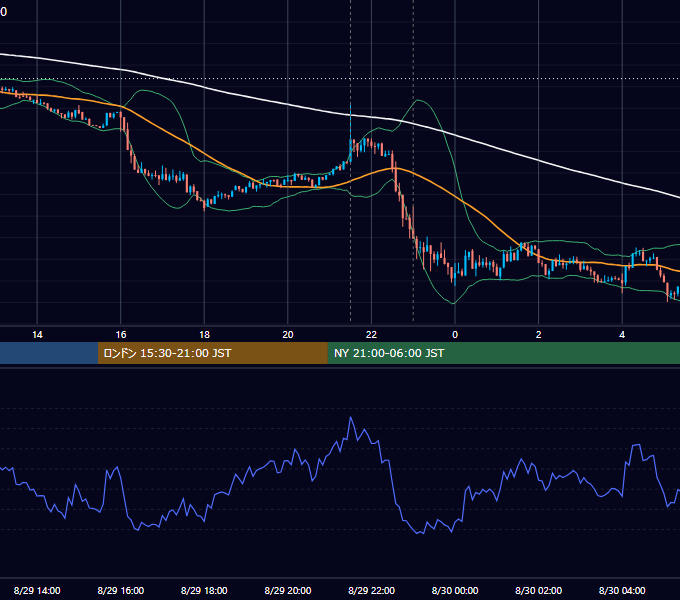This screenshot has width=680, height=600.
Task: Click the 4 hour axis label
Action: [622, 335]
